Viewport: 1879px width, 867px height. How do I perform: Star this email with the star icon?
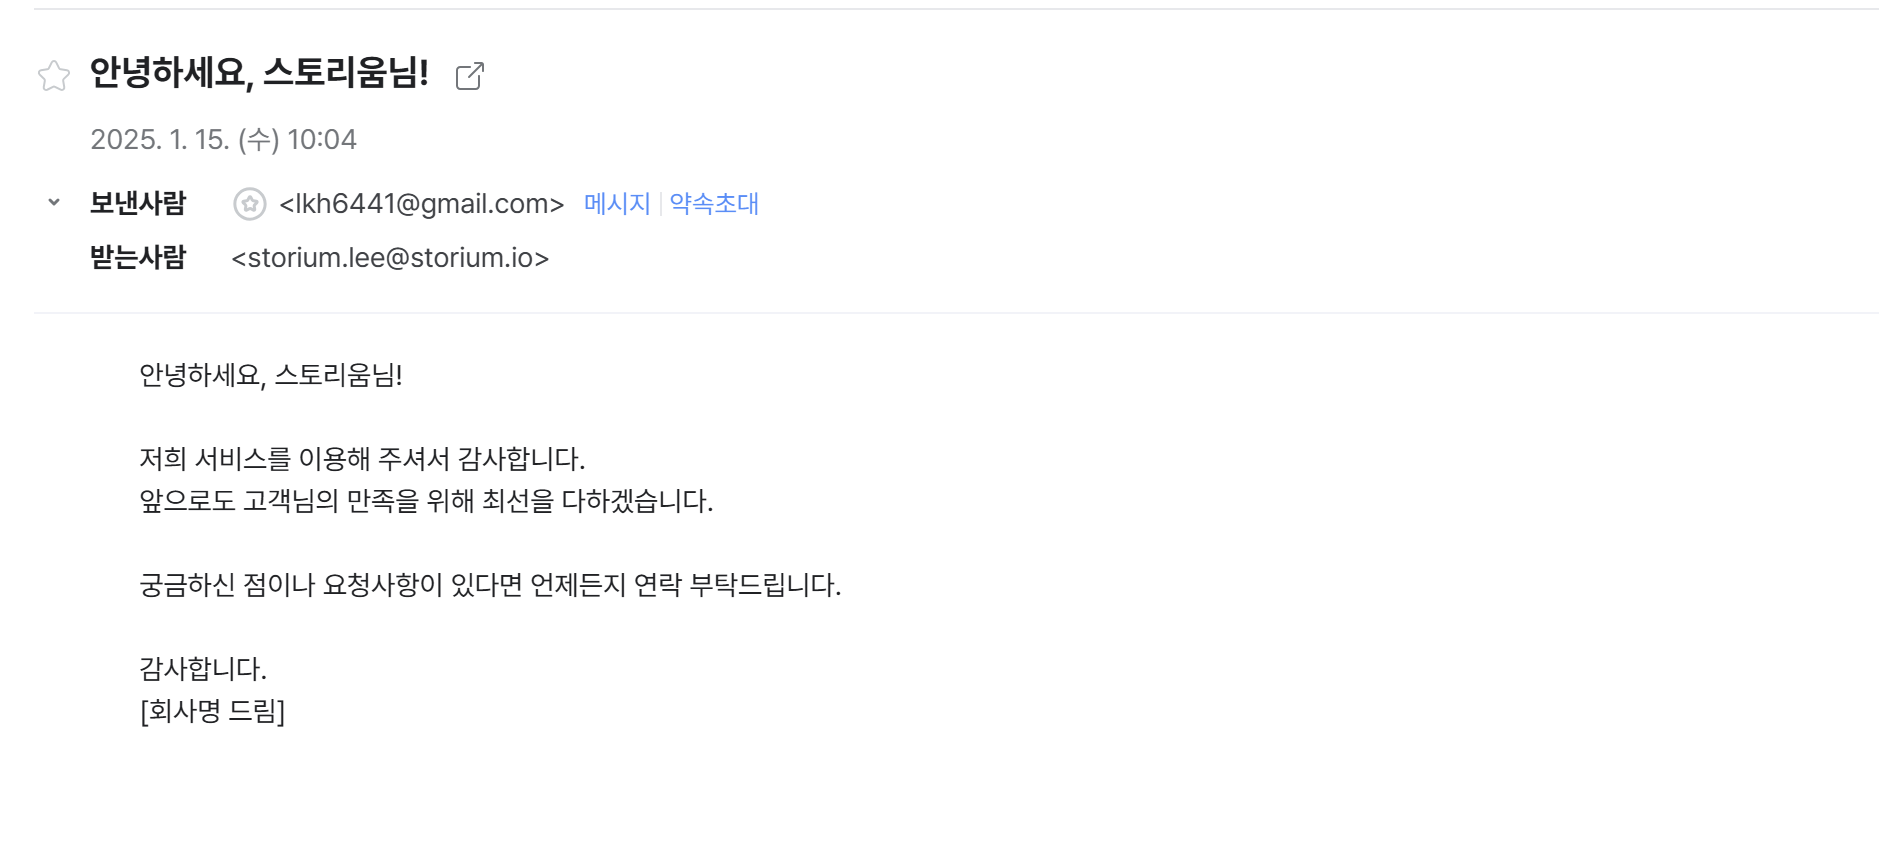pos(54,76)
